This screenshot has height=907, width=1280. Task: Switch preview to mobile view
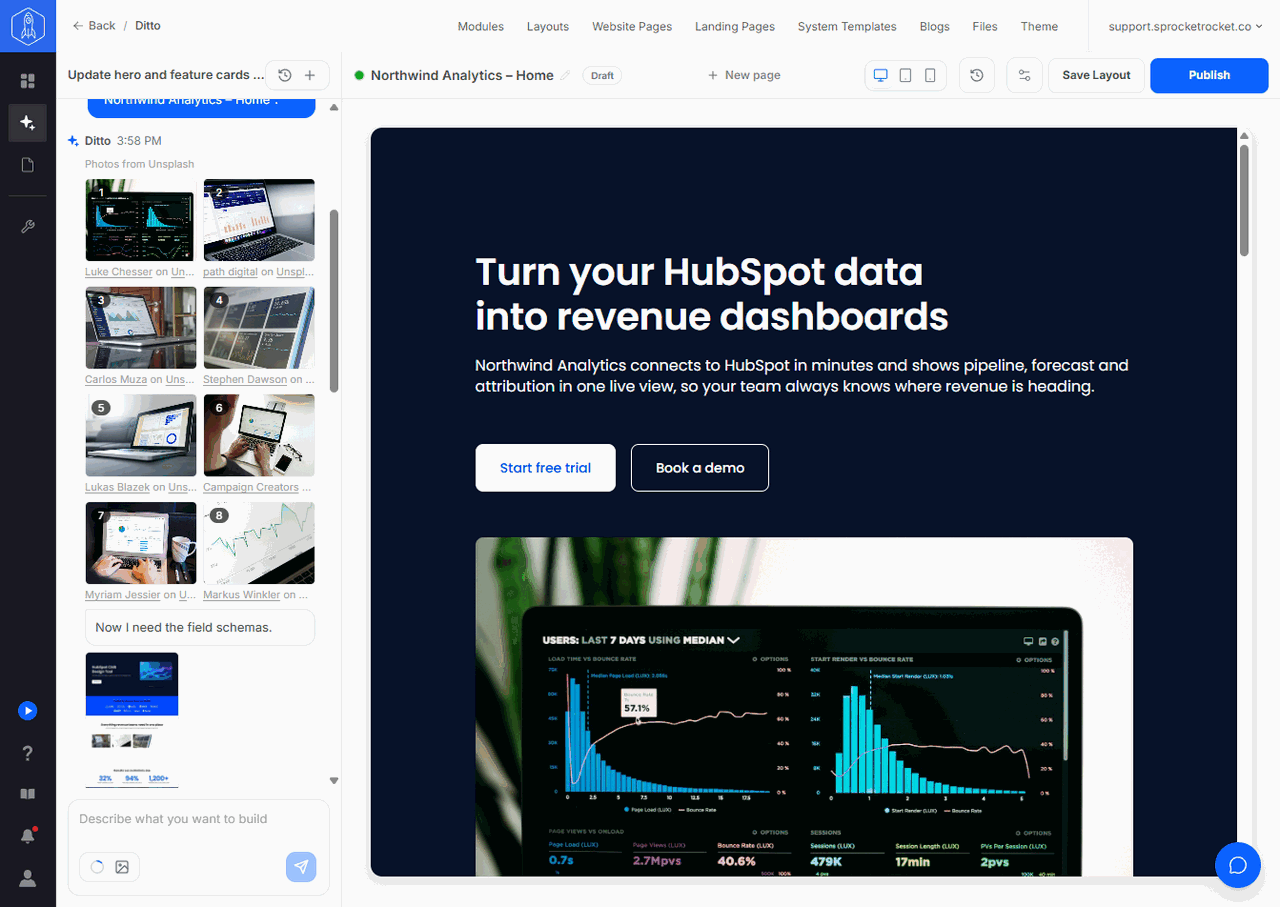coord(930,75)
